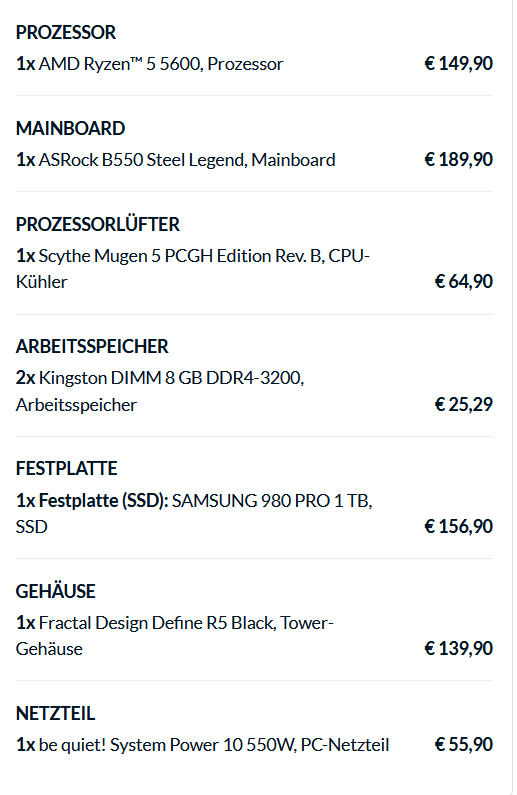
Task: Click the € 25,29 memory price
Action: 464,404
